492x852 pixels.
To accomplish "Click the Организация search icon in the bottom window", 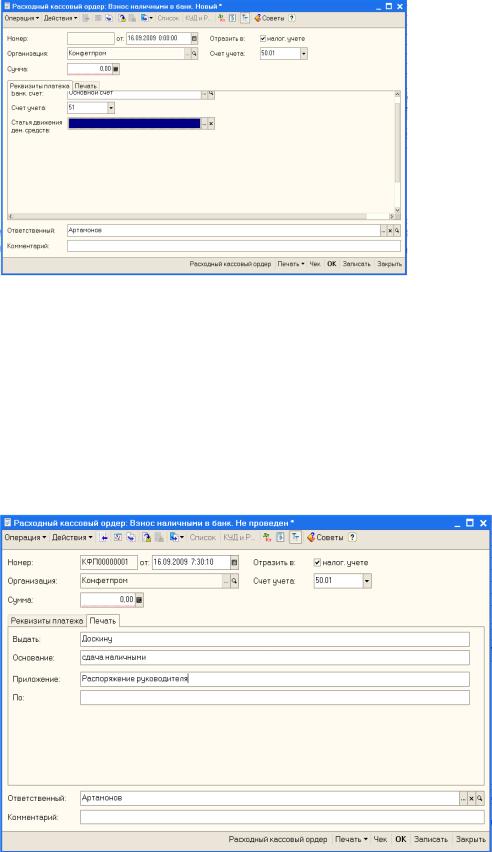I will point(234,581).
